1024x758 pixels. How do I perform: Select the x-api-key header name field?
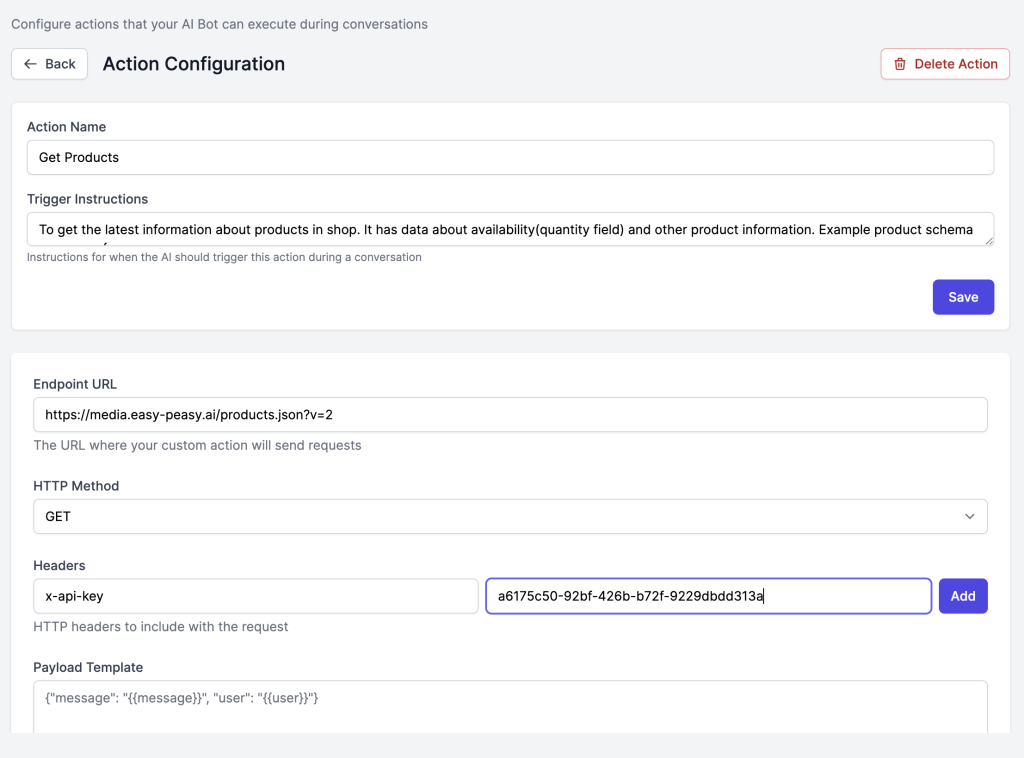click(255, 596)
